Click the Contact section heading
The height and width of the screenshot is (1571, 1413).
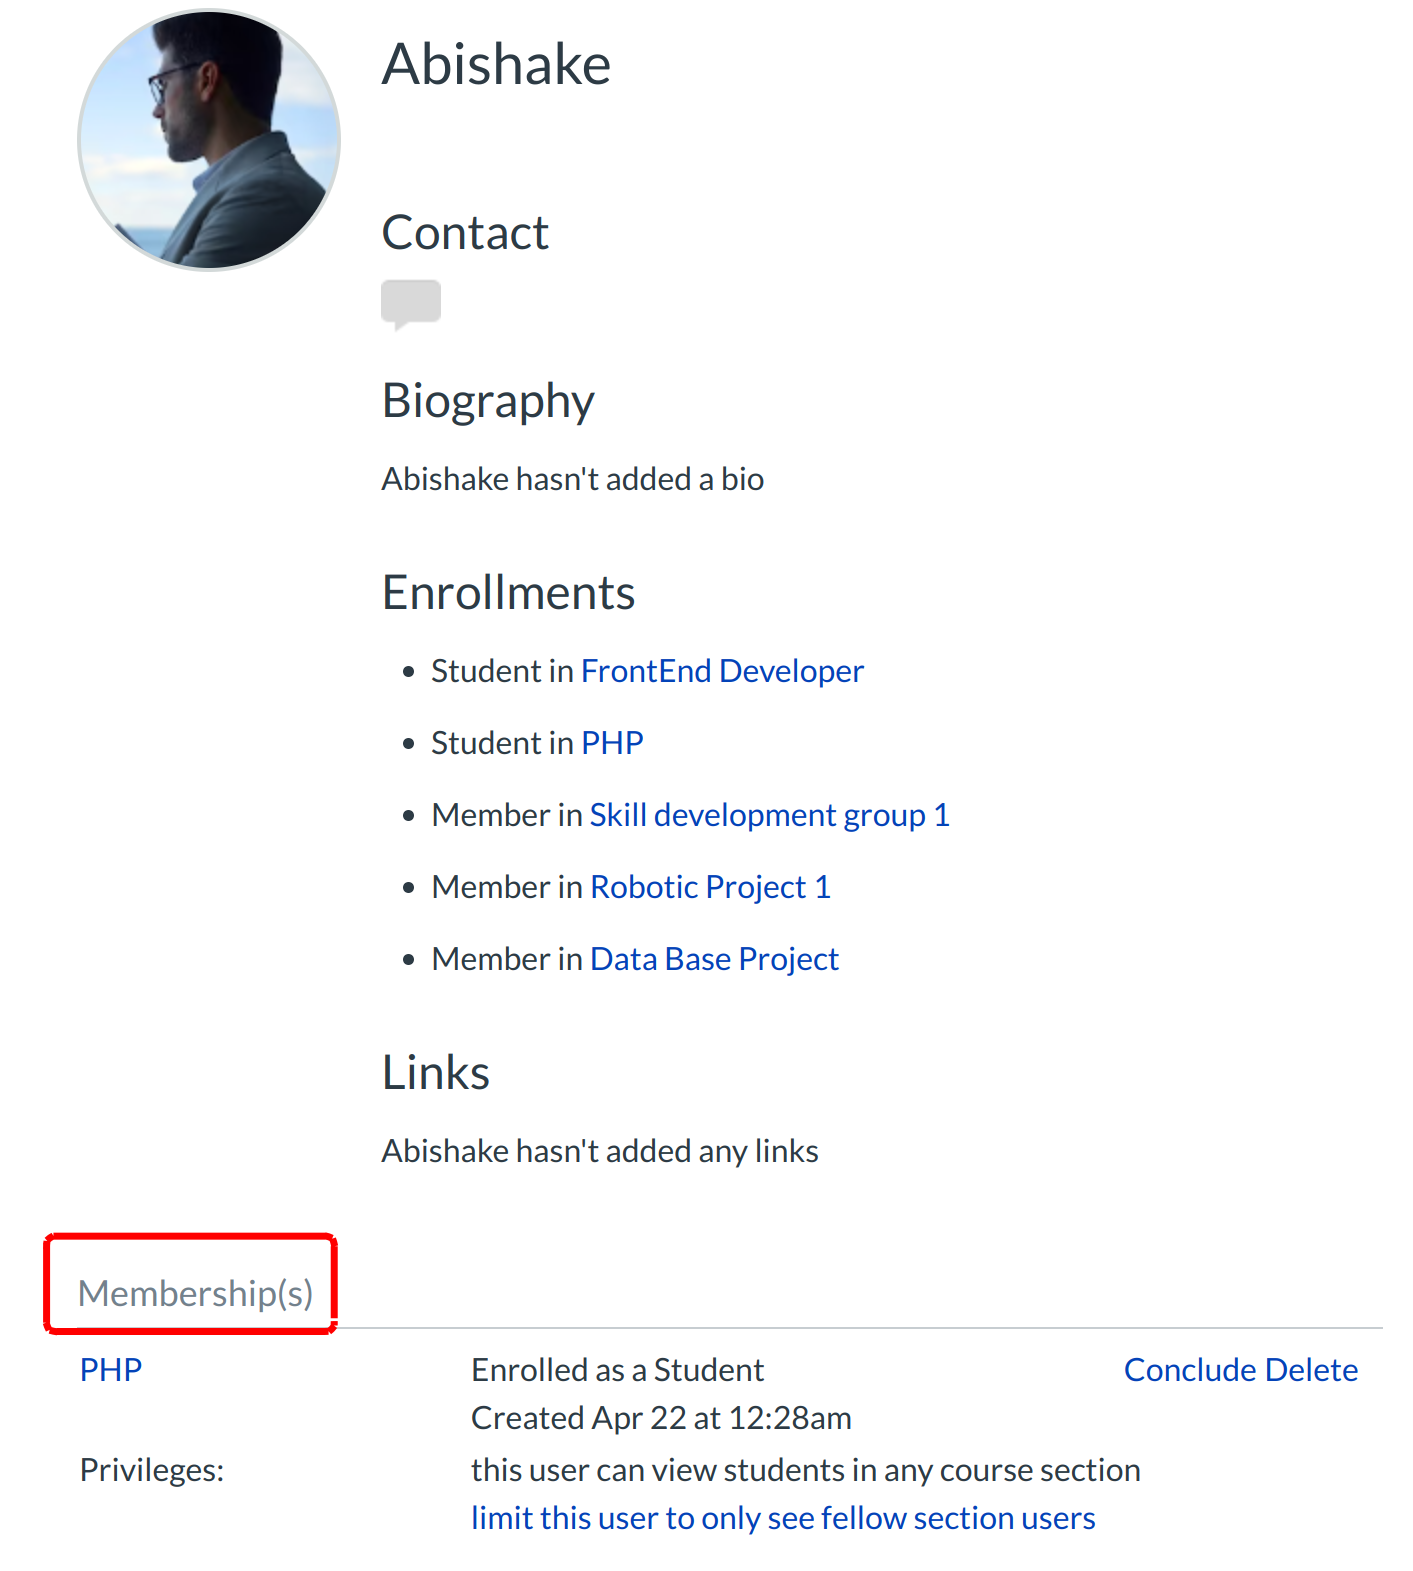click(464, 232)
